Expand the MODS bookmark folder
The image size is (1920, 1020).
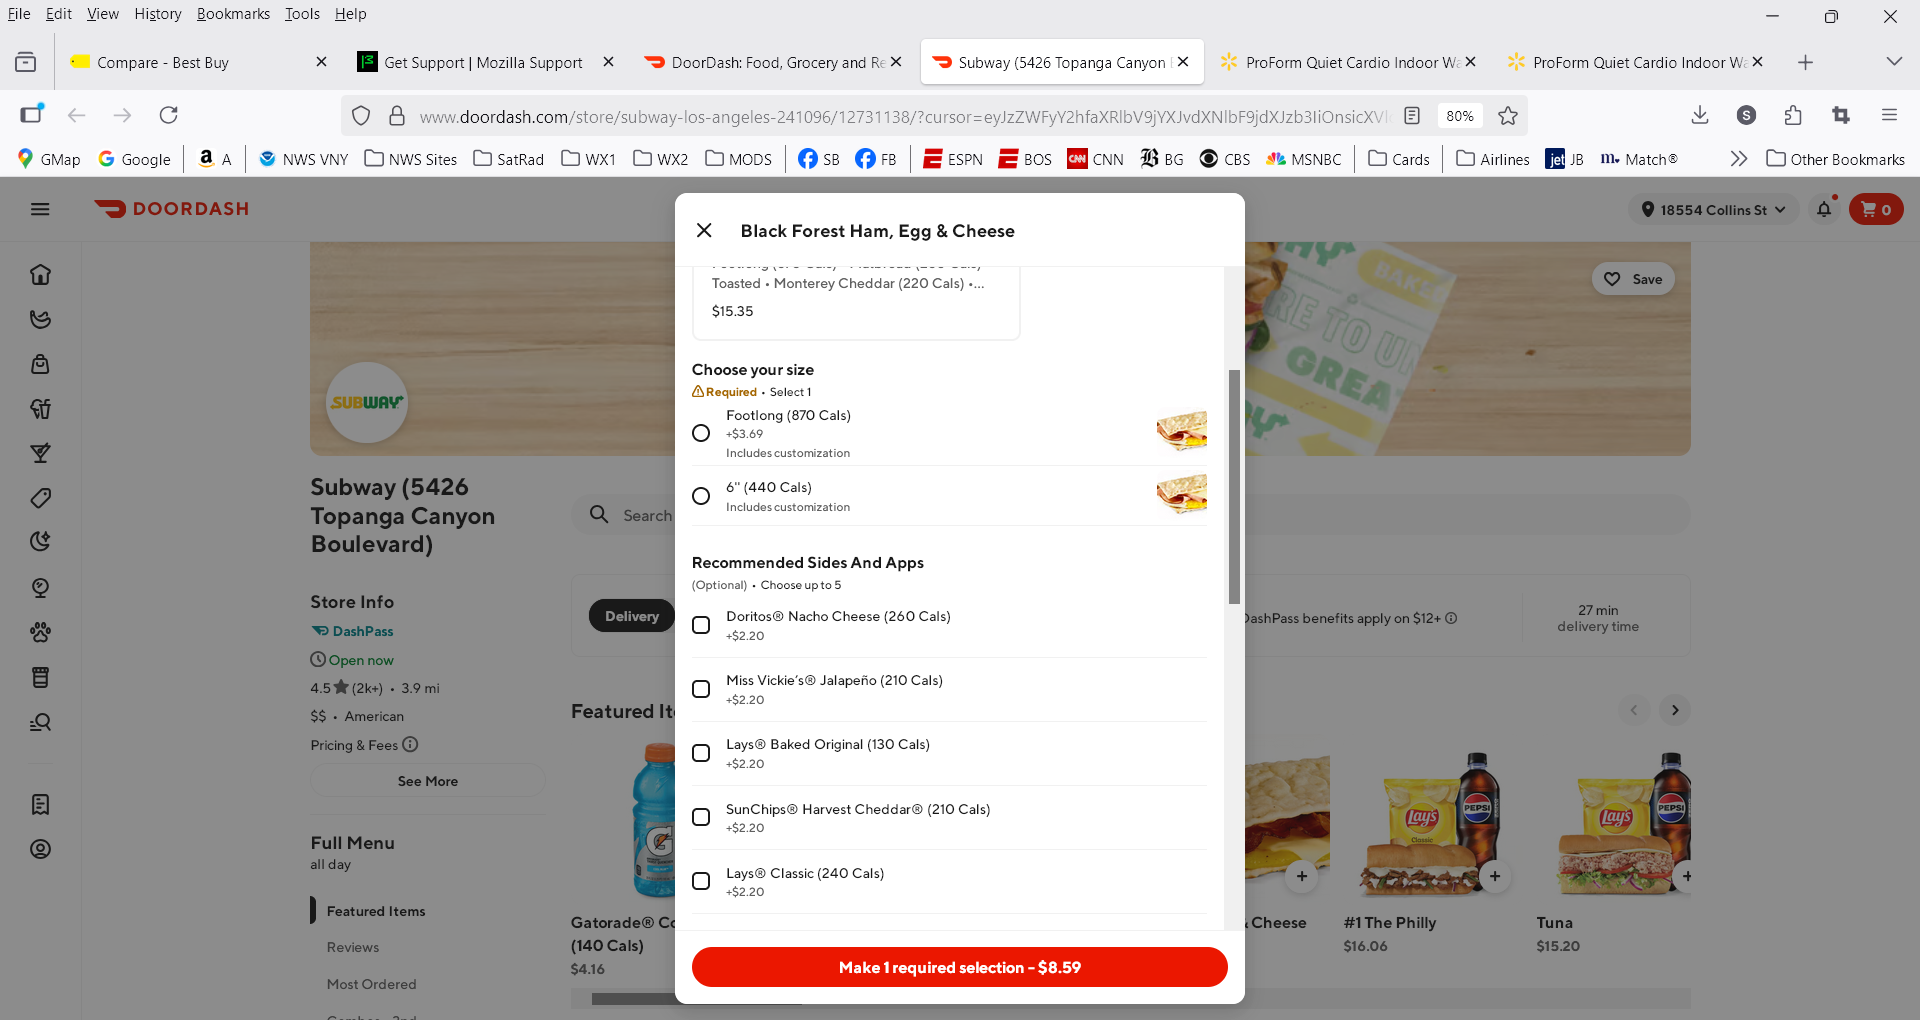[x=738, y=159]
